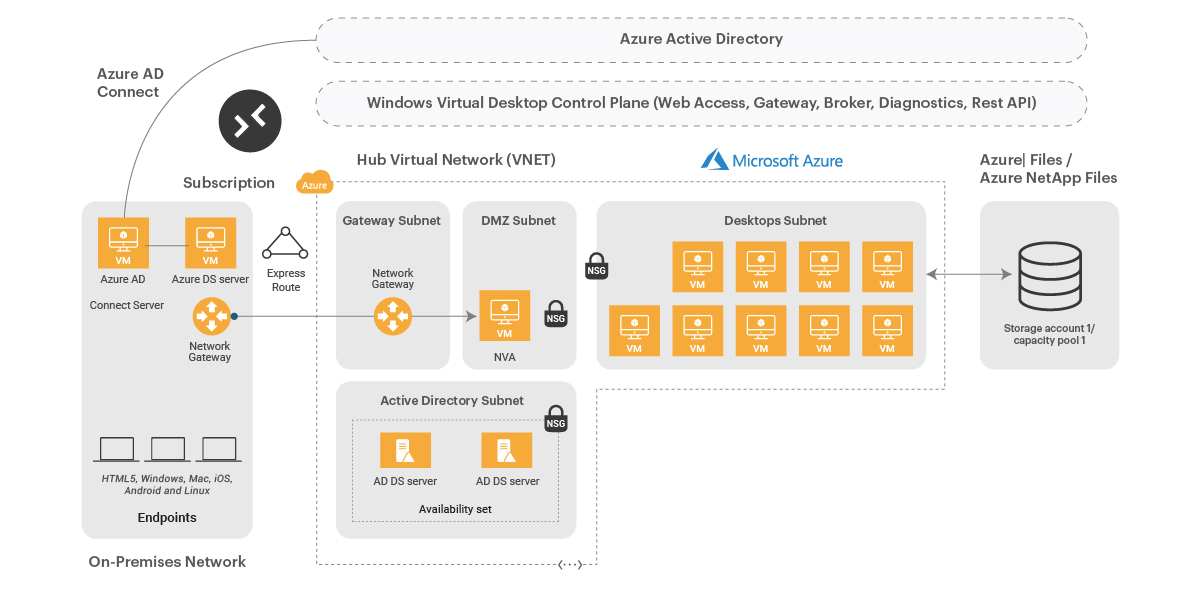Select the "Endpoints" label
The width and height of the screenshot is (1201, 601).
tap(167, 518)
